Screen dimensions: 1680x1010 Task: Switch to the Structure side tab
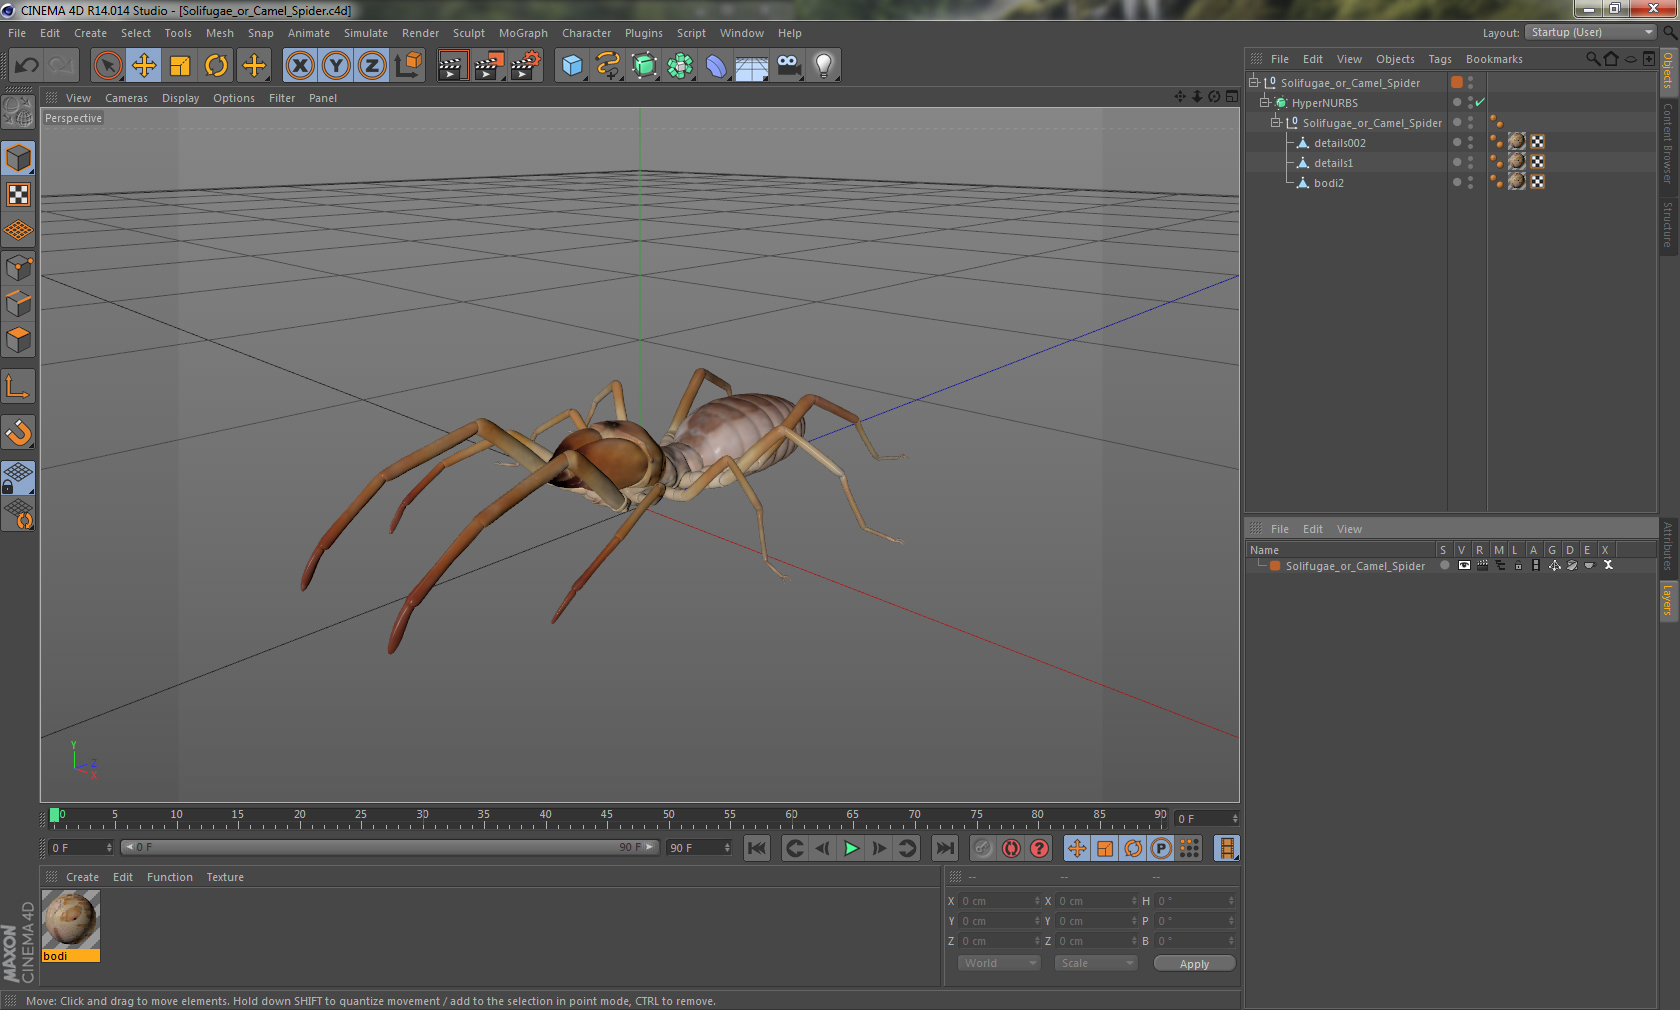(x=1668, y=224)
